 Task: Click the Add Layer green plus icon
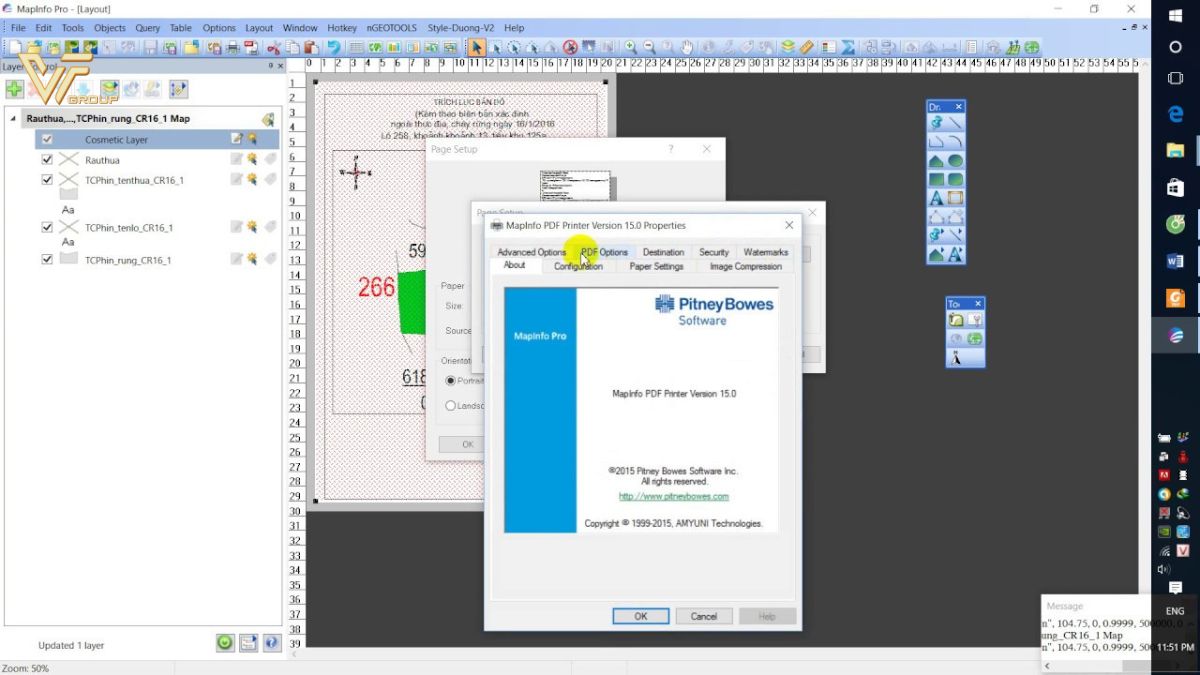(14, 88)
